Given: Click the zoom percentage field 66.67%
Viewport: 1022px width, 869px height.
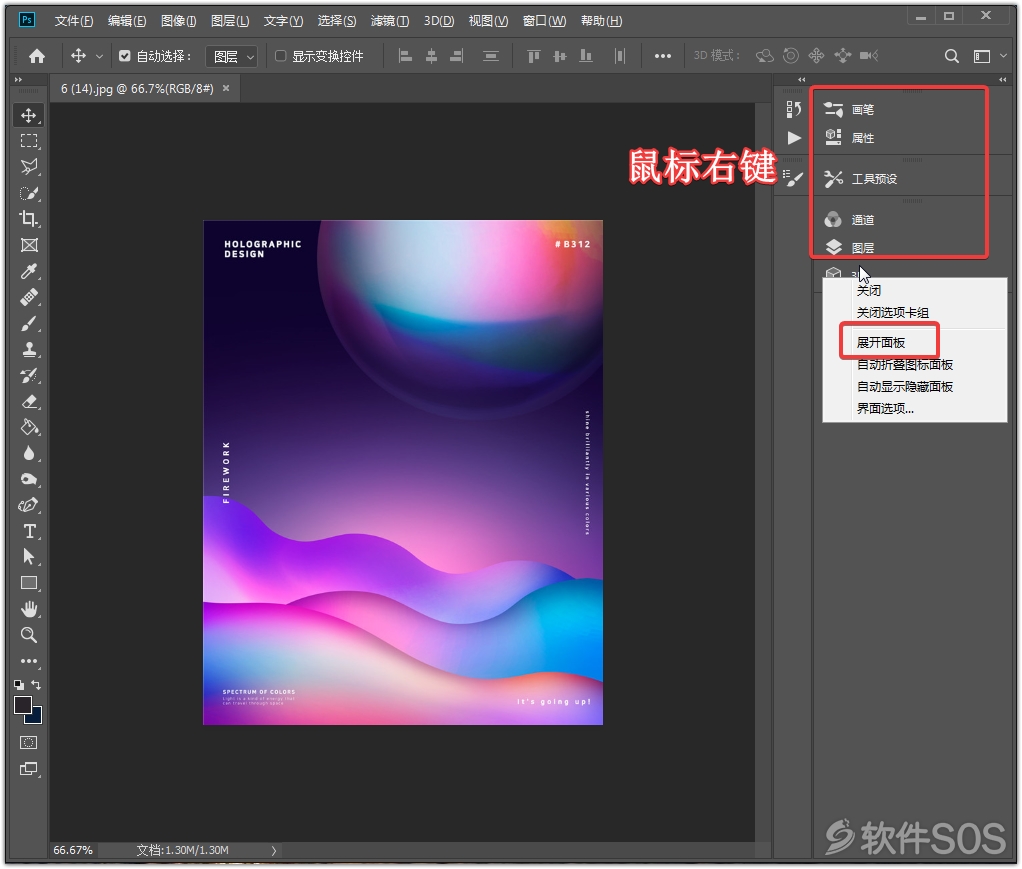Looking at the screenshot, I should (73, 850).
